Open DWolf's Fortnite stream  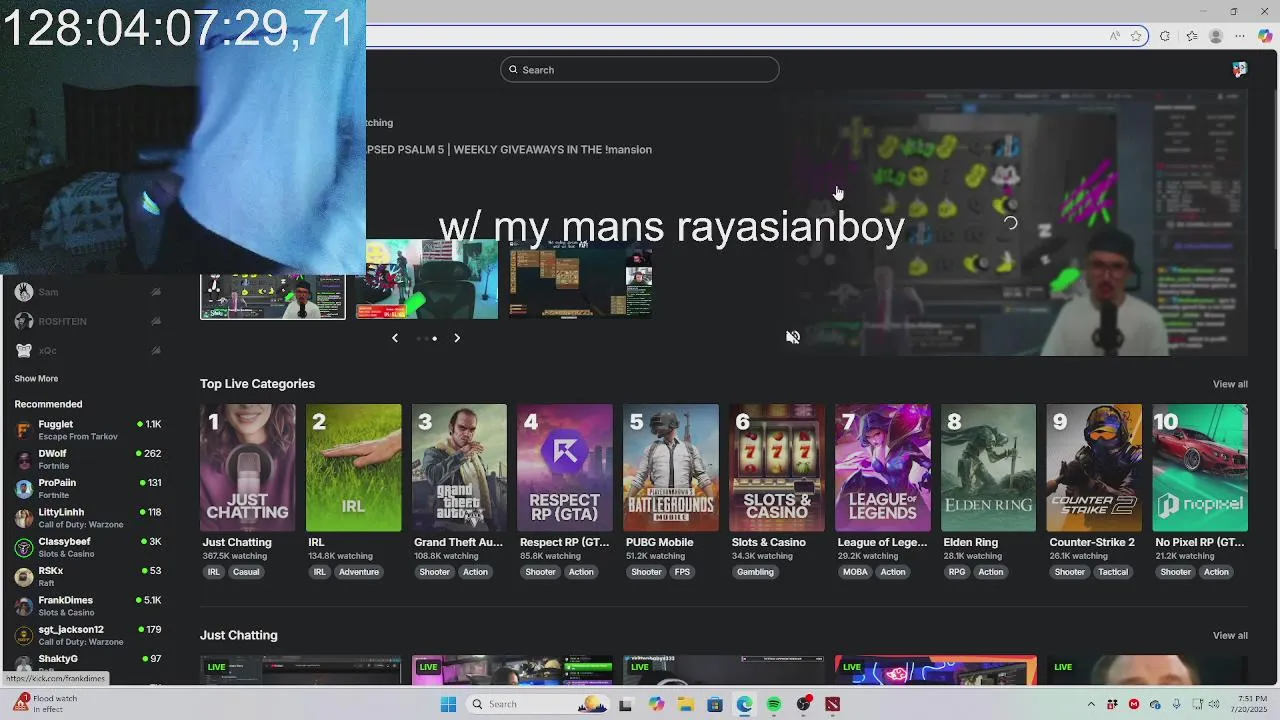pos(88,459)
